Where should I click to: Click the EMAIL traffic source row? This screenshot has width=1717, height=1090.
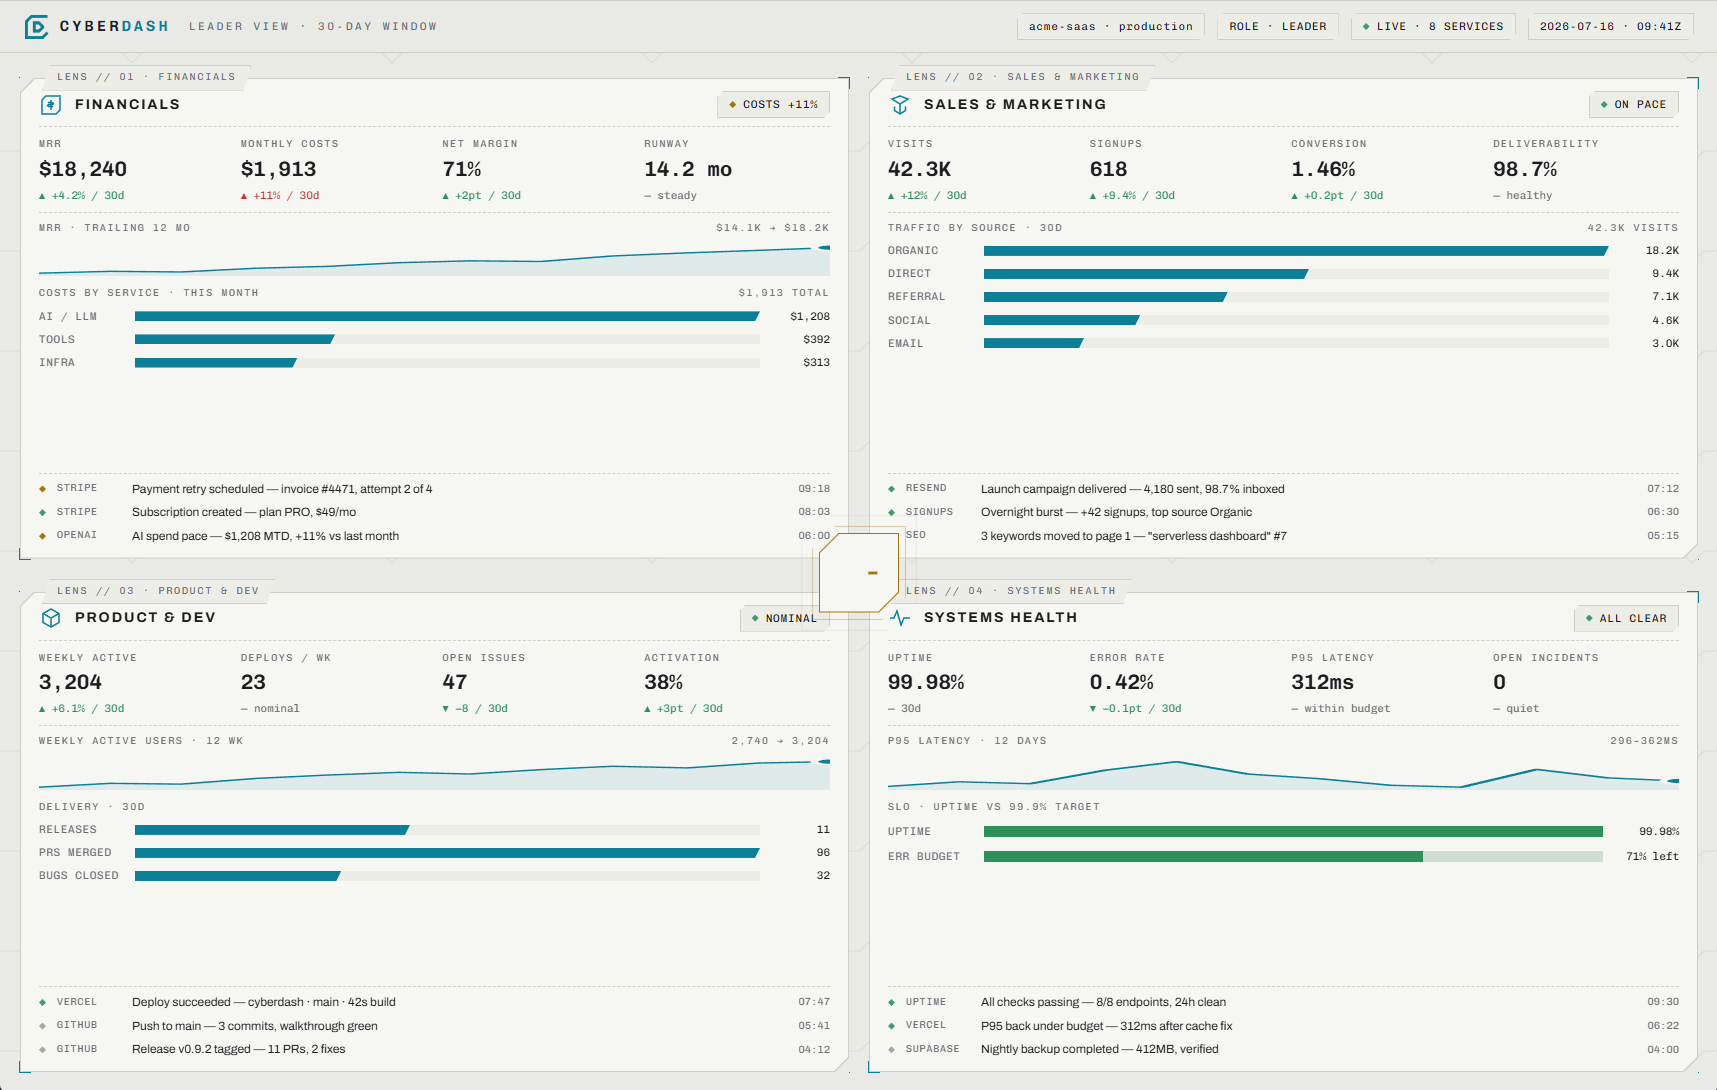[1283, 344]
